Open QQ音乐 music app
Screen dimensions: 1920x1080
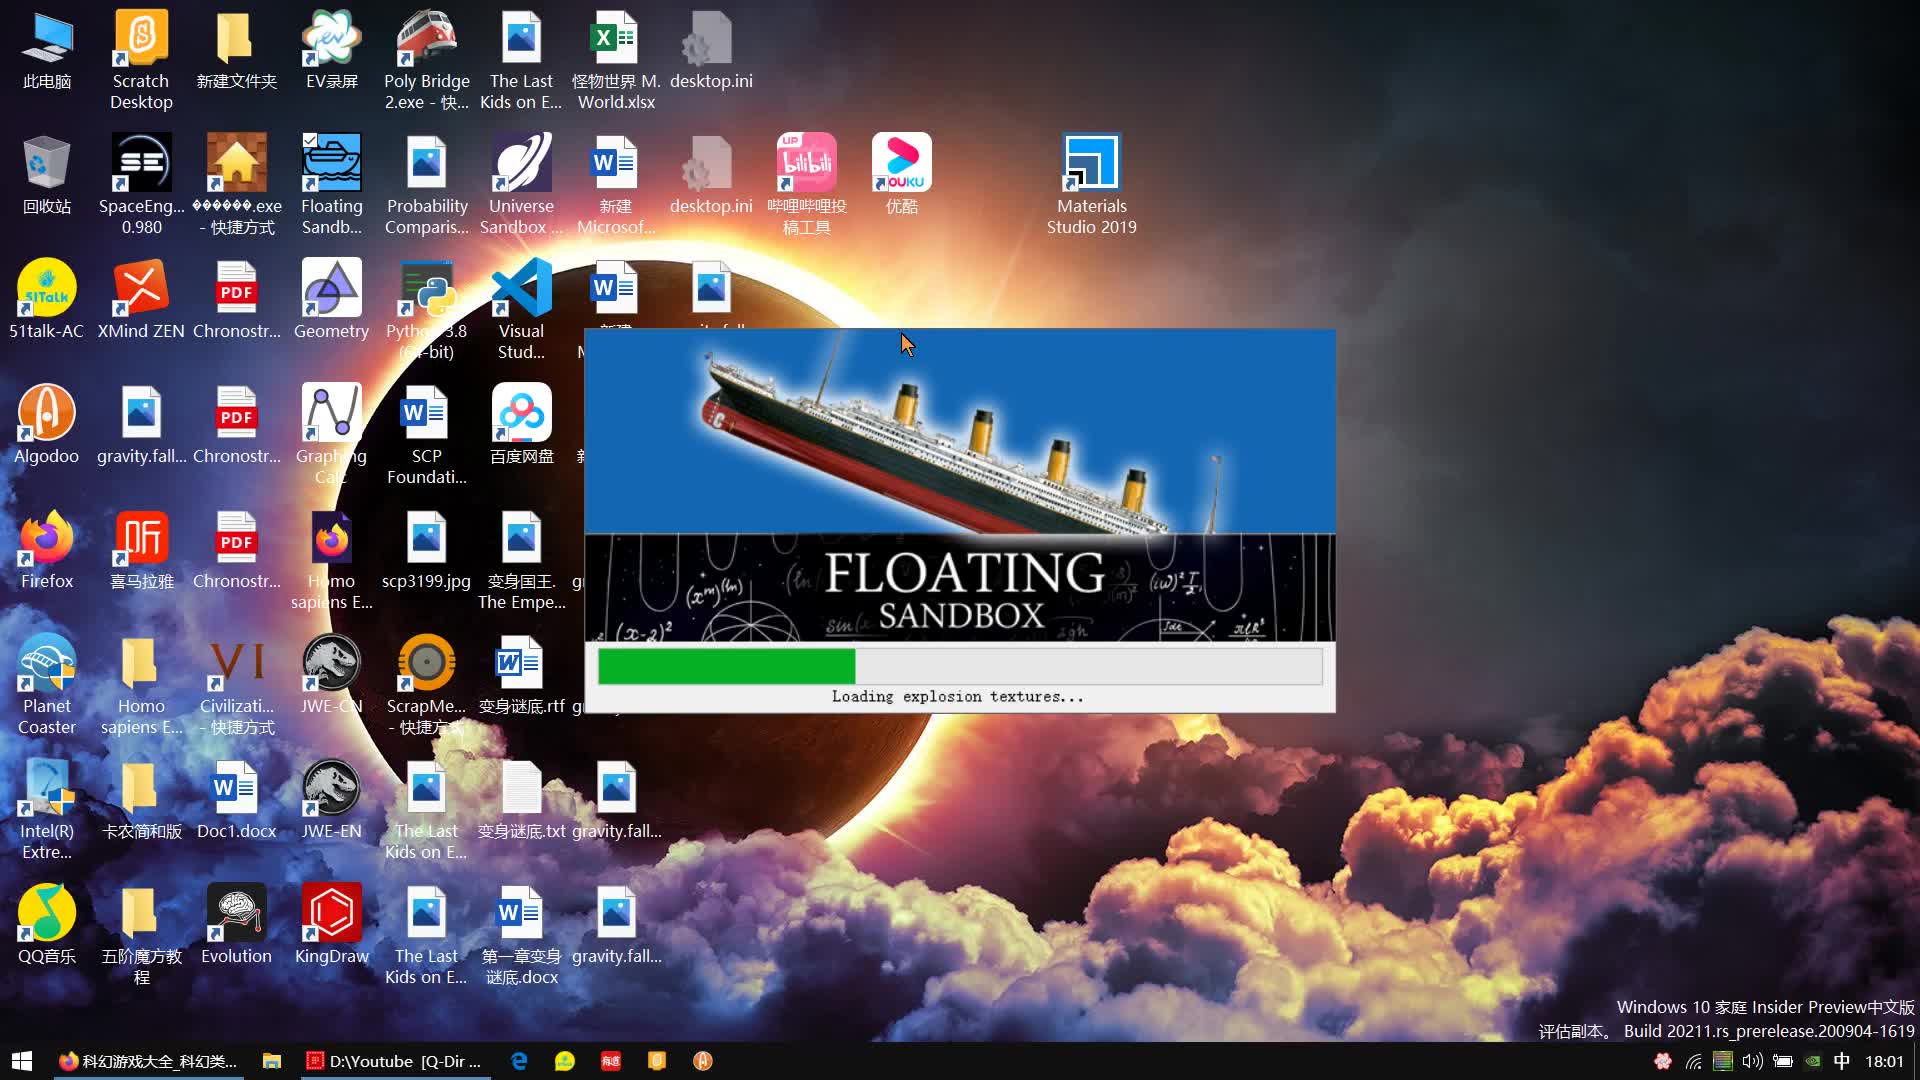coord(47,925)
